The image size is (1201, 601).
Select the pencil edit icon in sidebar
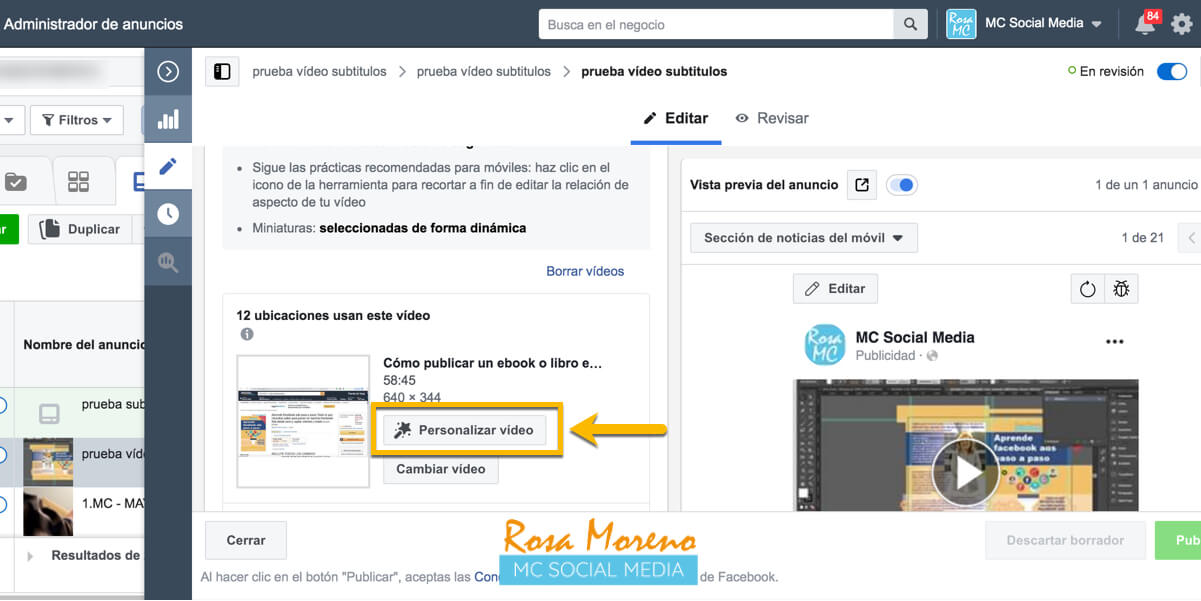click(168, 166)
